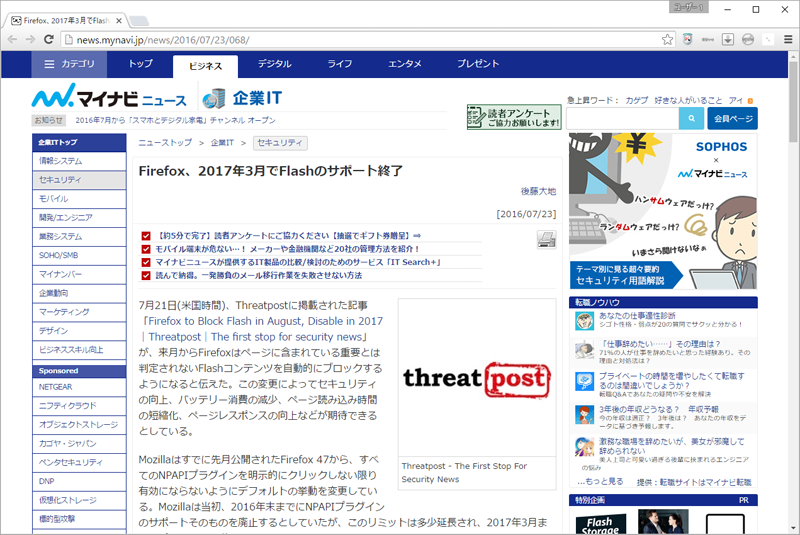Print the article with the printer icon

tap(546, 239)
